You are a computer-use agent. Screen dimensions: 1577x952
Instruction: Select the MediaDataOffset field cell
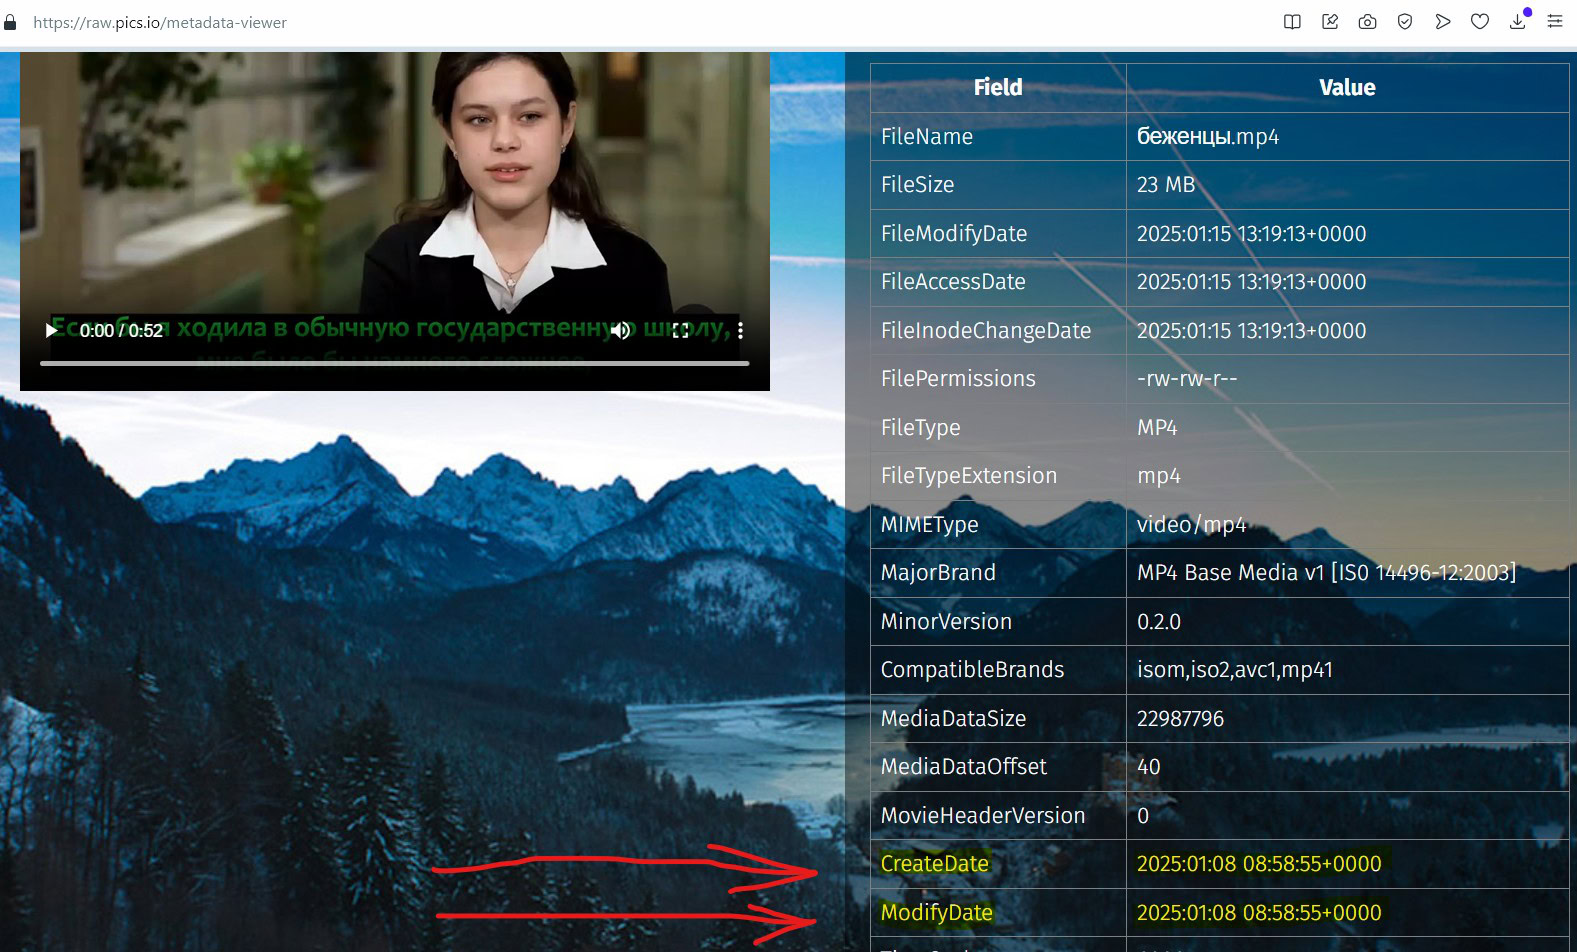coord(998,767)
